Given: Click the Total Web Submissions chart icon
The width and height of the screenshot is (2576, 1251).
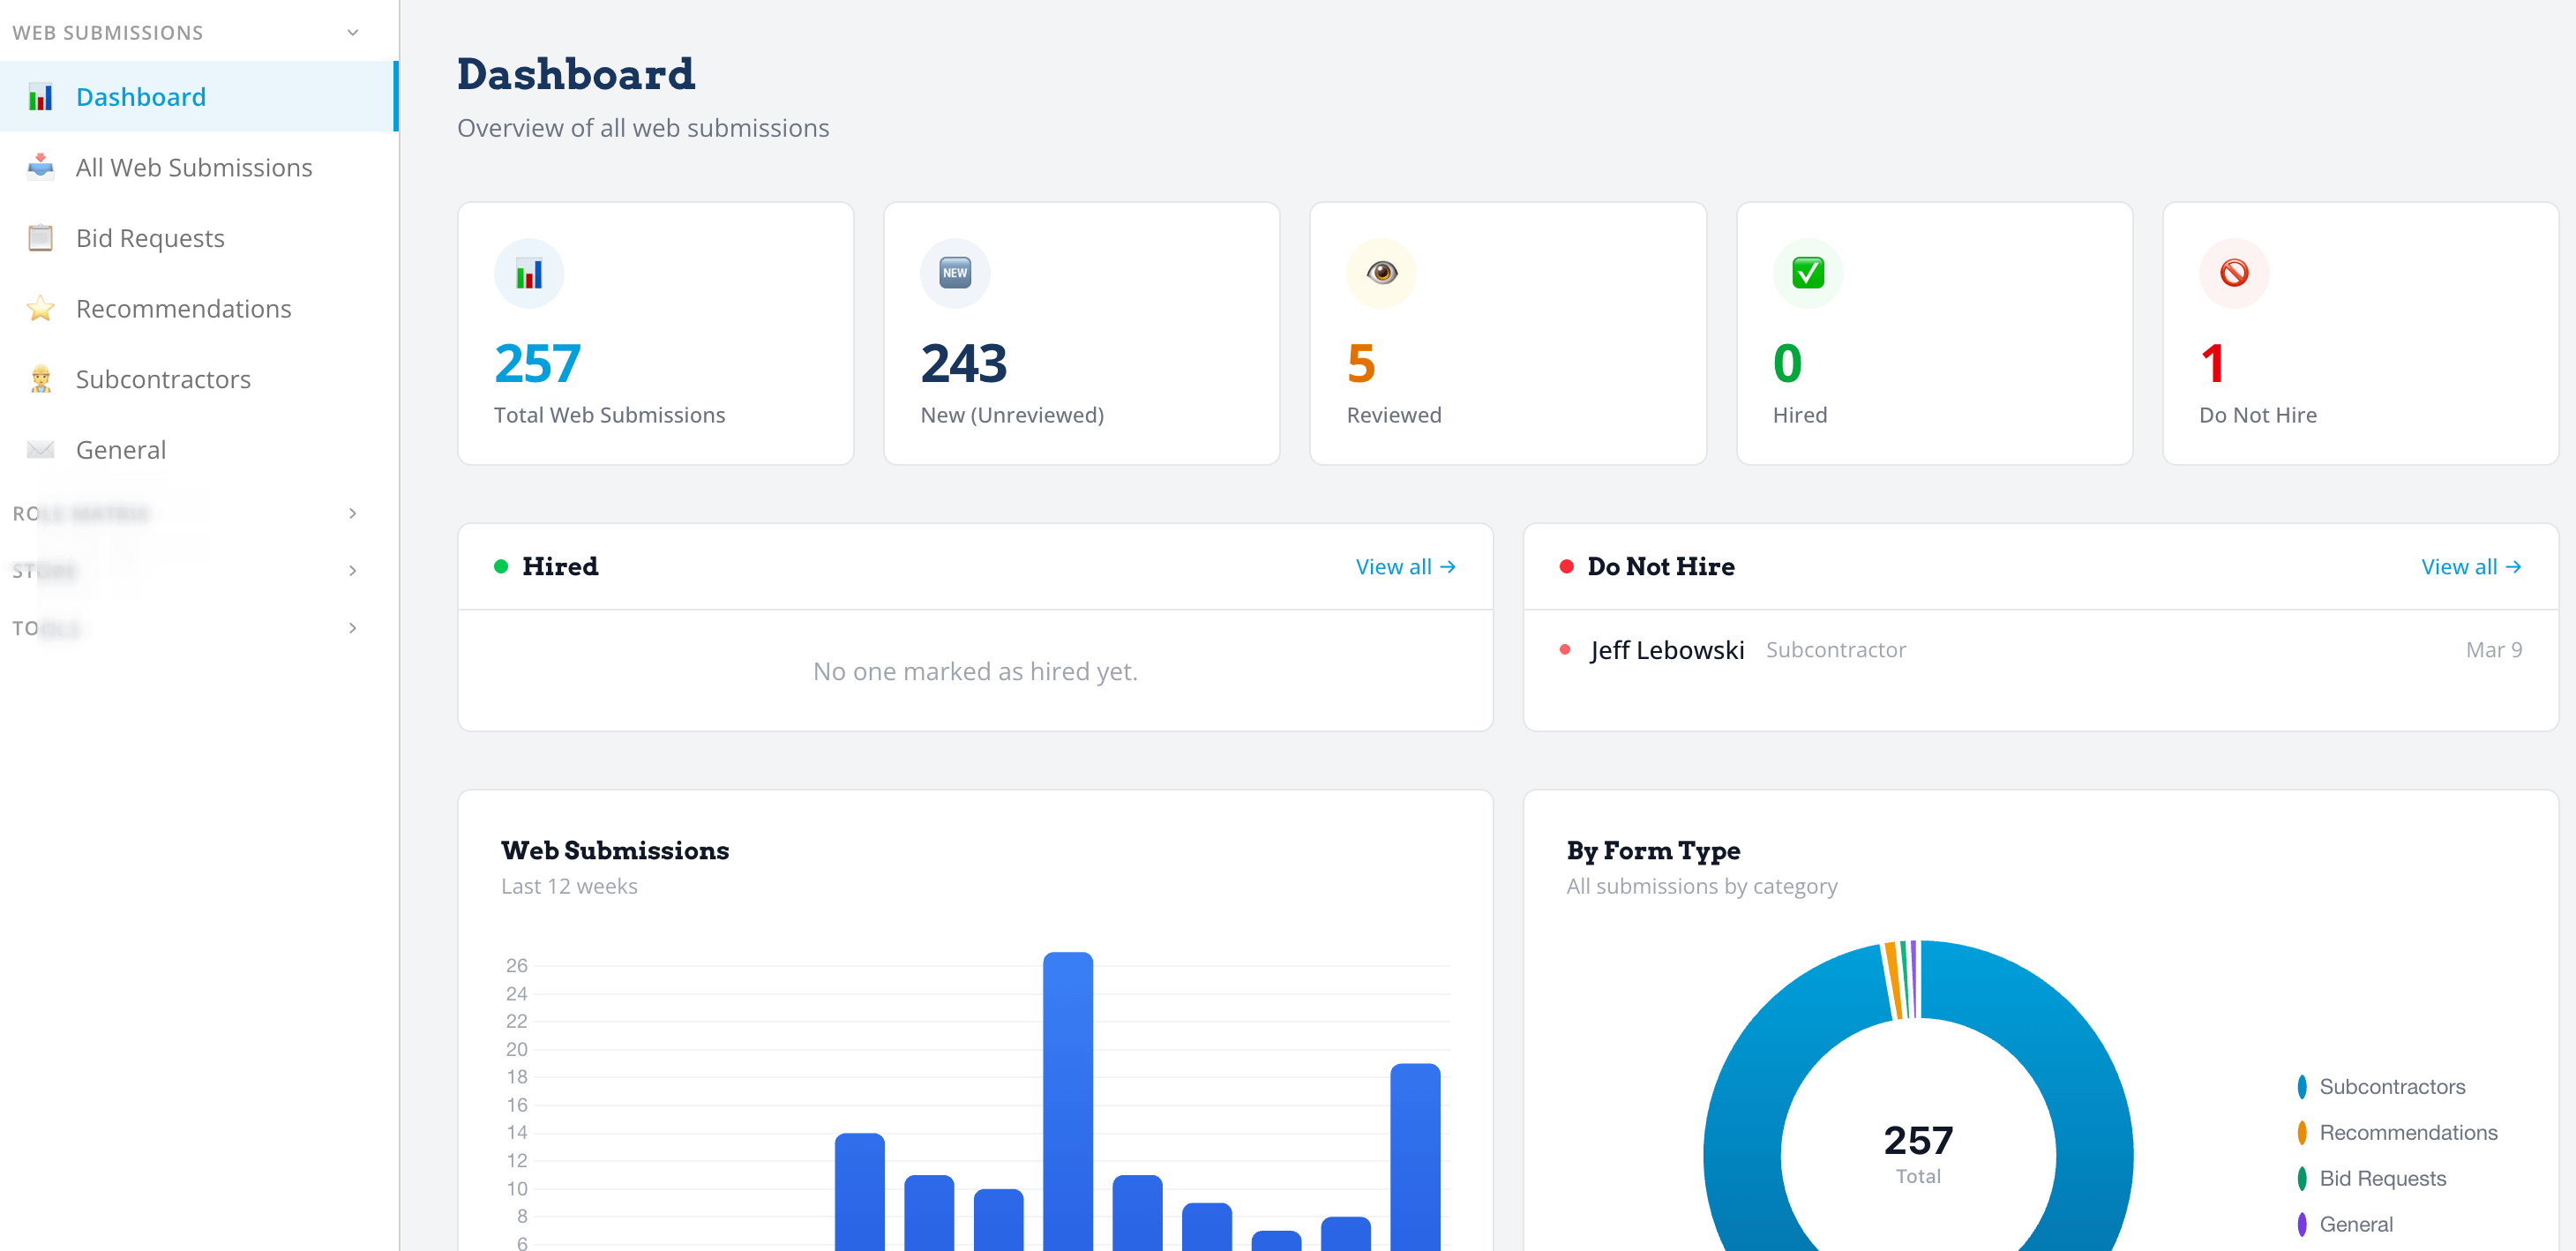Looking at the screenshot, I should pyautogui.click(x=529, y=273).
